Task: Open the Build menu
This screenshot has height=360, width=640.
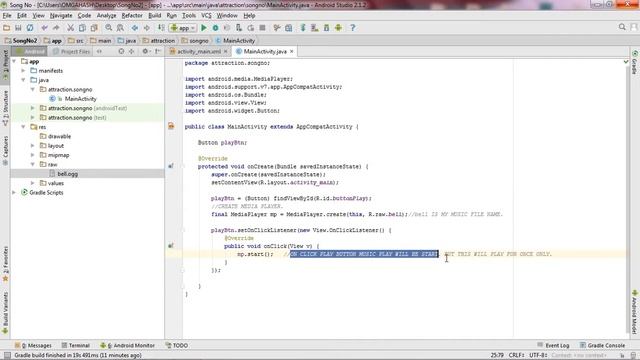Action: click(154, 16)
